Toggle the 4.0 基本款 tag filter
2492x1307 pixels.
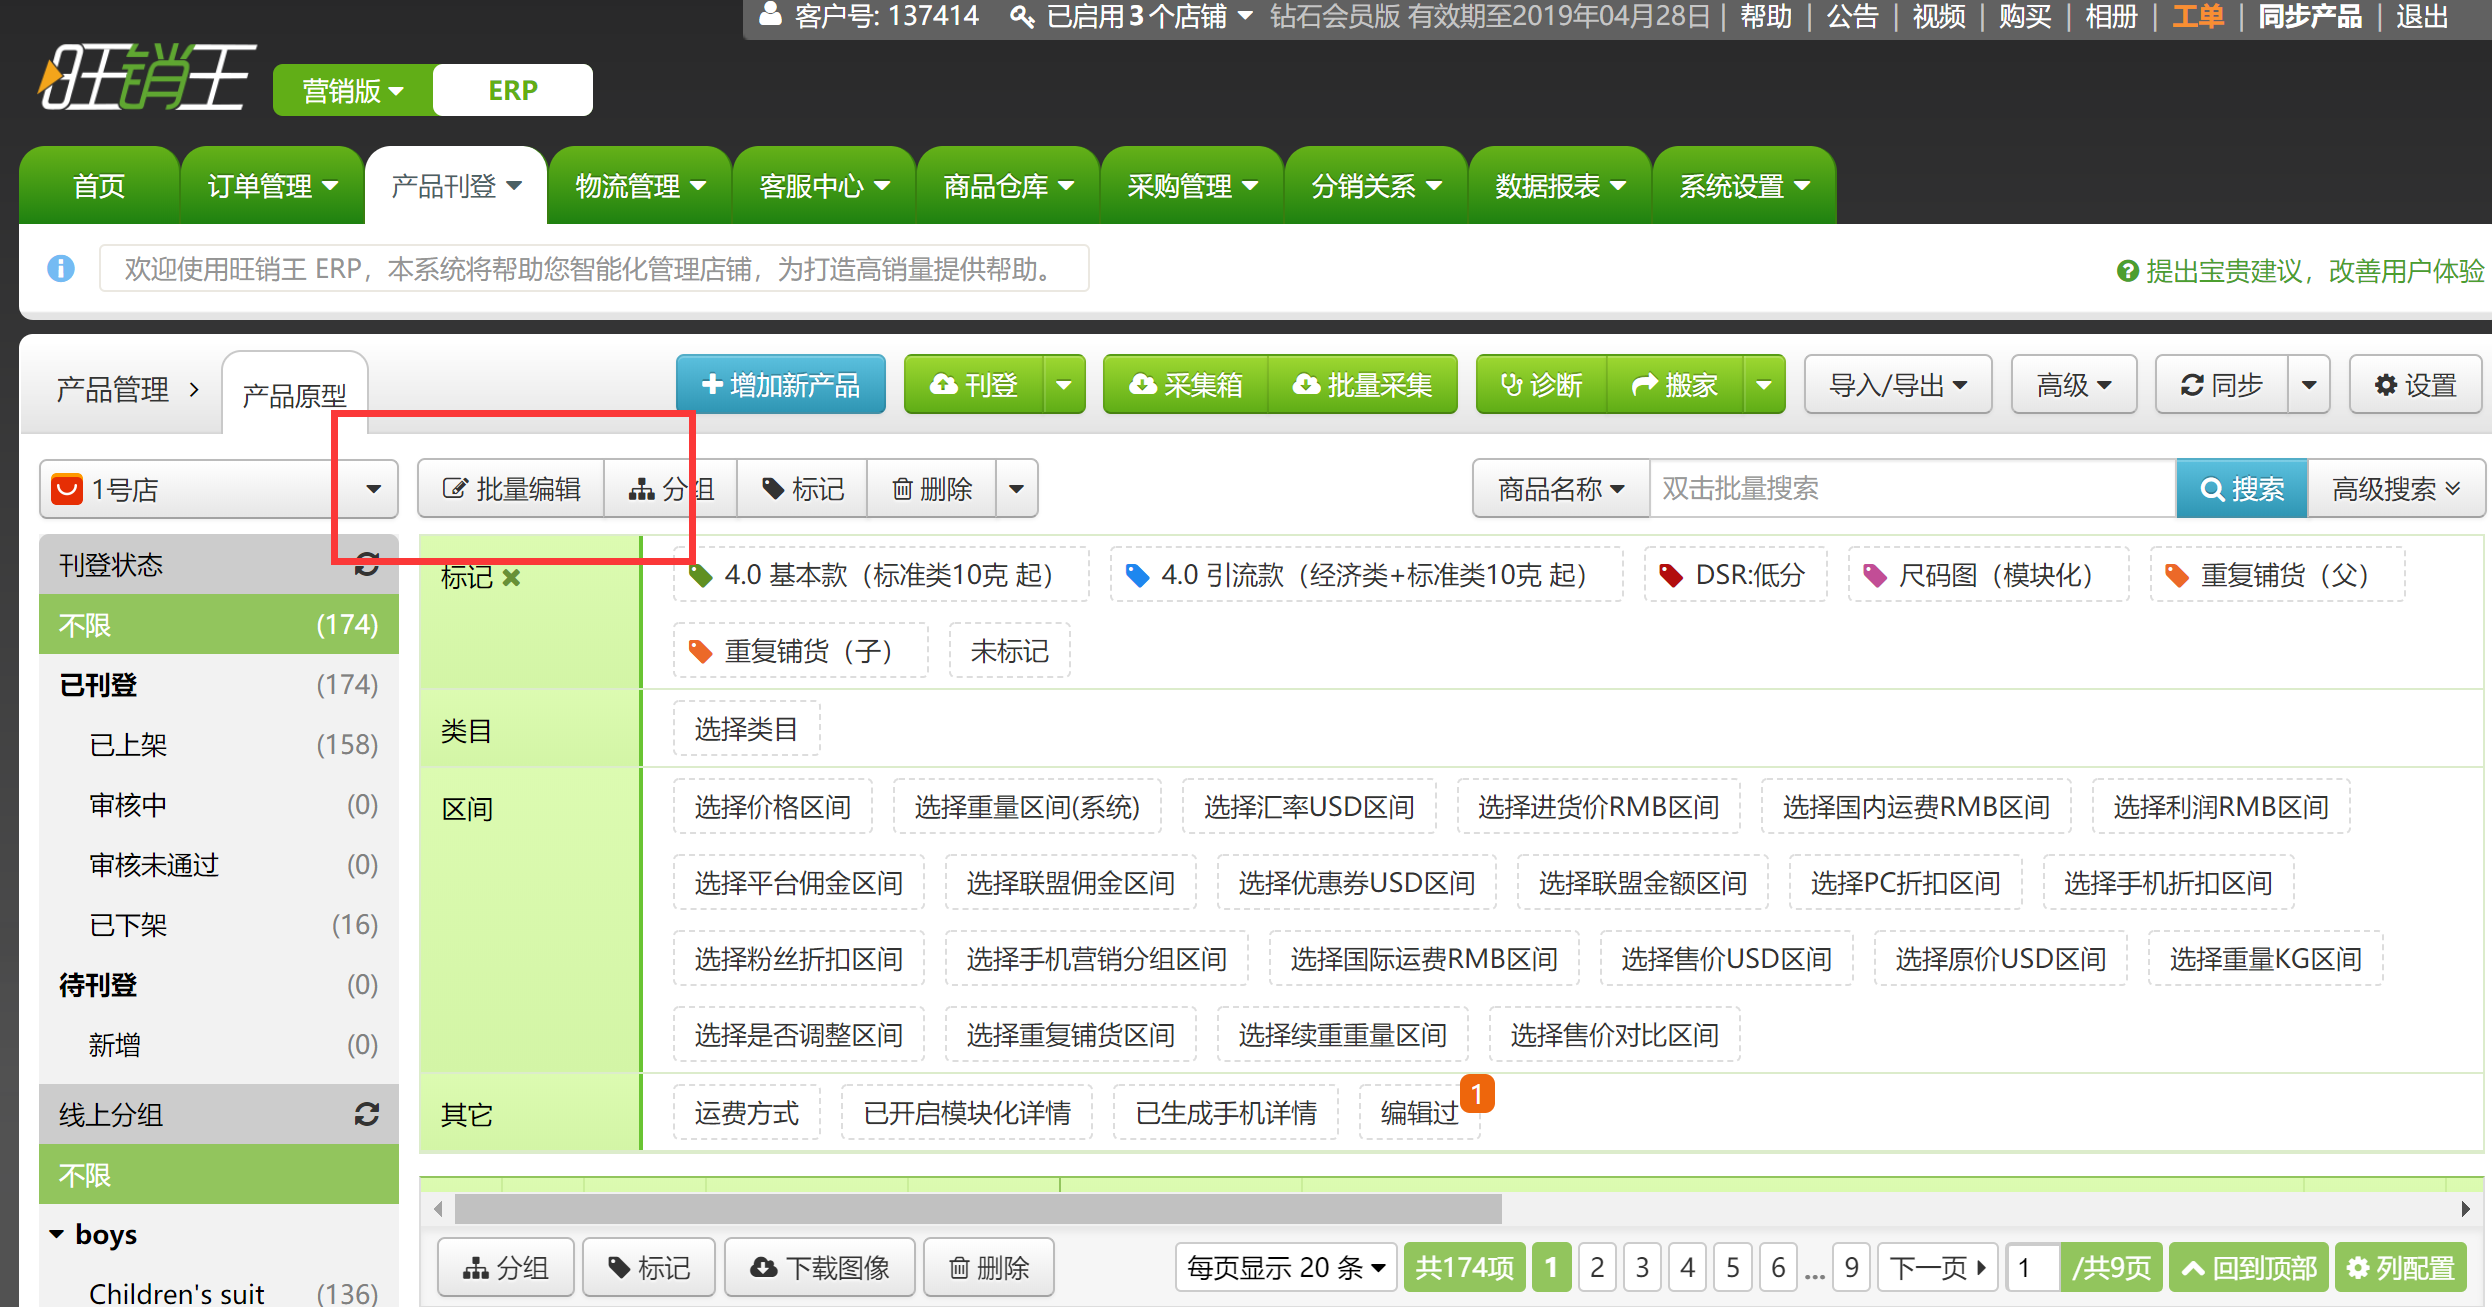coord(881,575)
